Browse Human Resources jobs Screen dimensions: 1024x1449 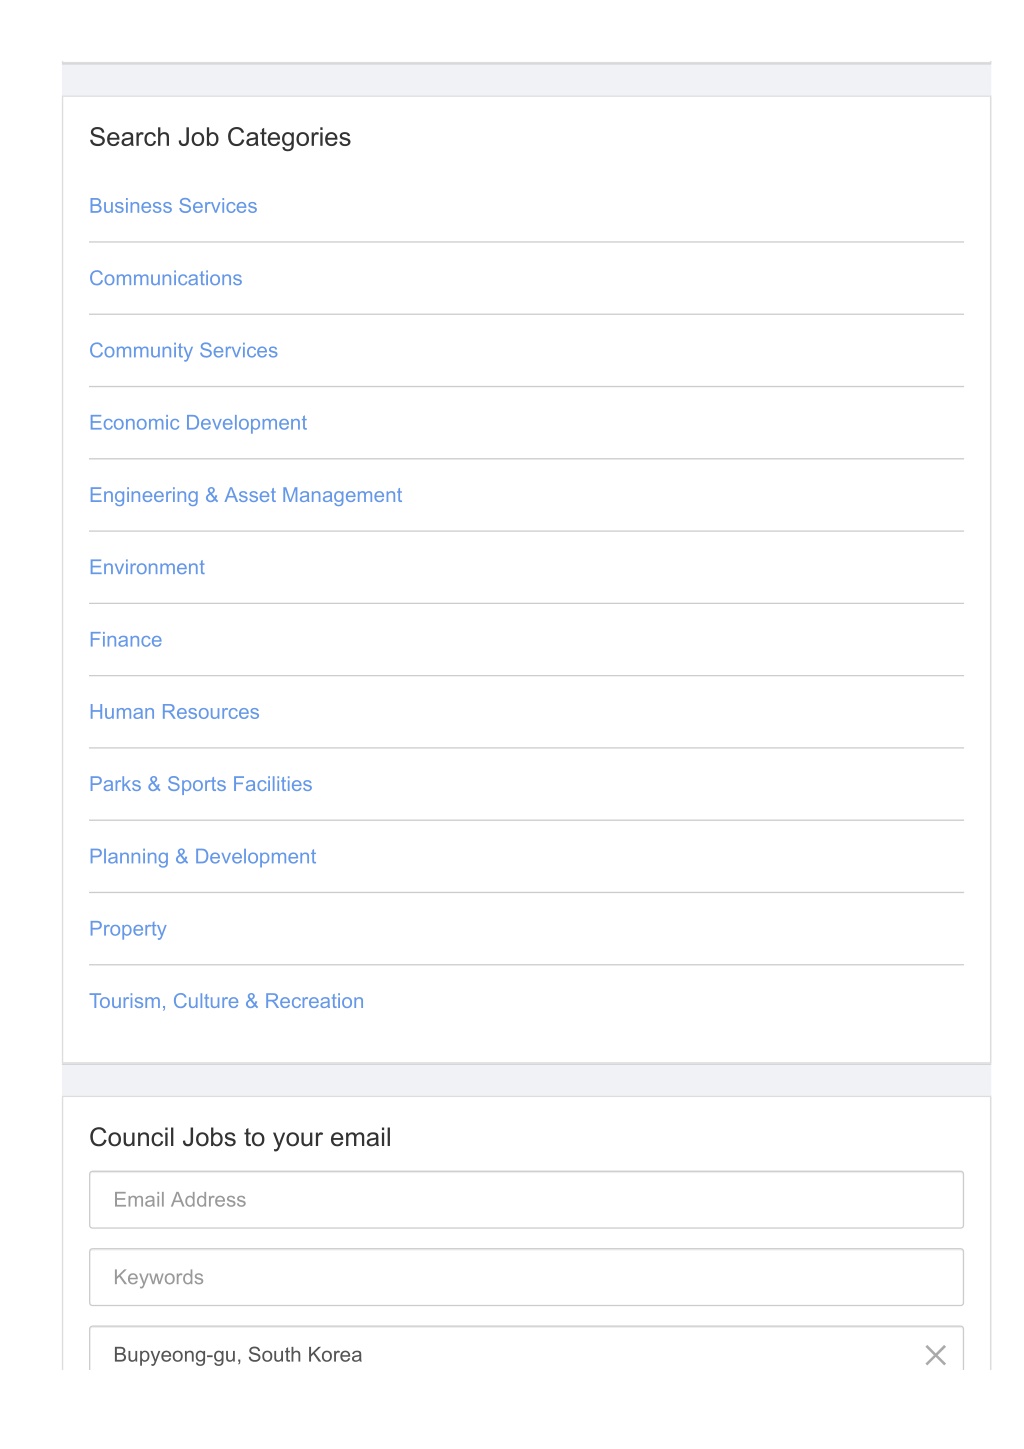pos(174,712)
